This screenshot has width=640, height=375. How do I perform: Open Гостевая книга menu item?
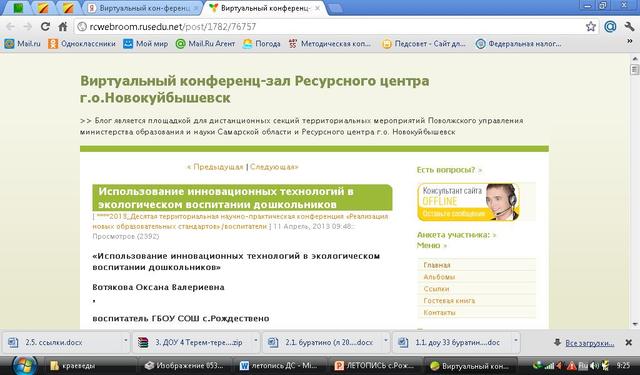pos(449,300)
